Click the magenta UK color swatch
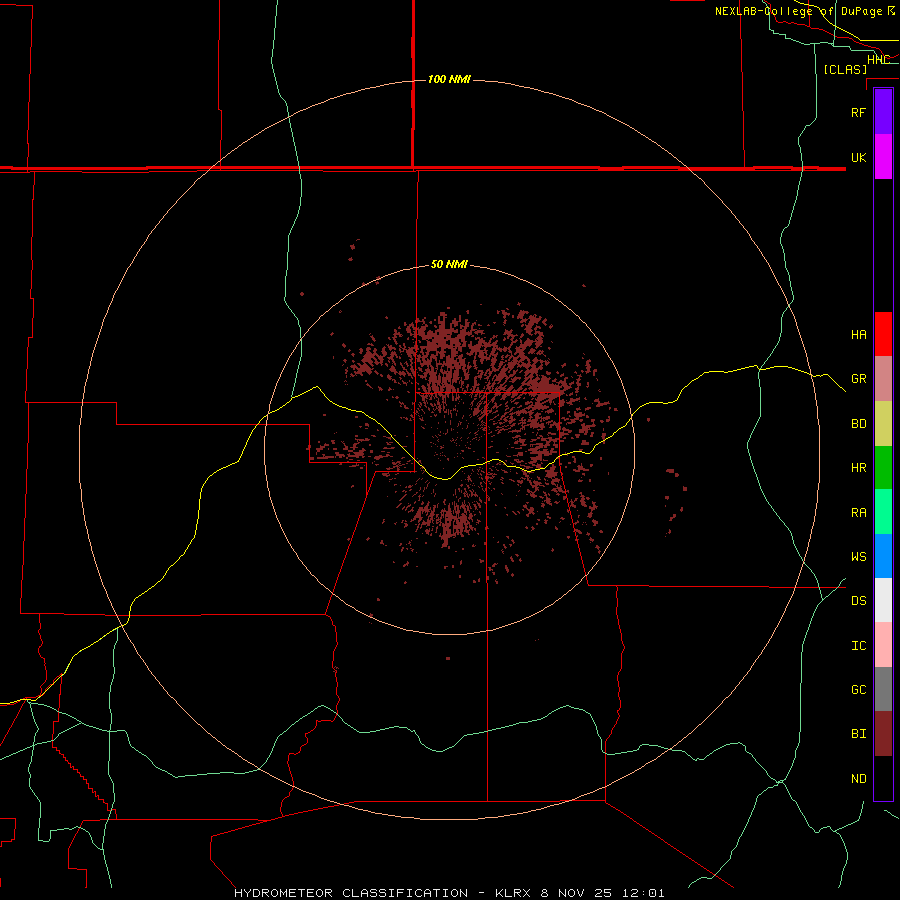This screenshot has height=900, width=900. (883, 157)
